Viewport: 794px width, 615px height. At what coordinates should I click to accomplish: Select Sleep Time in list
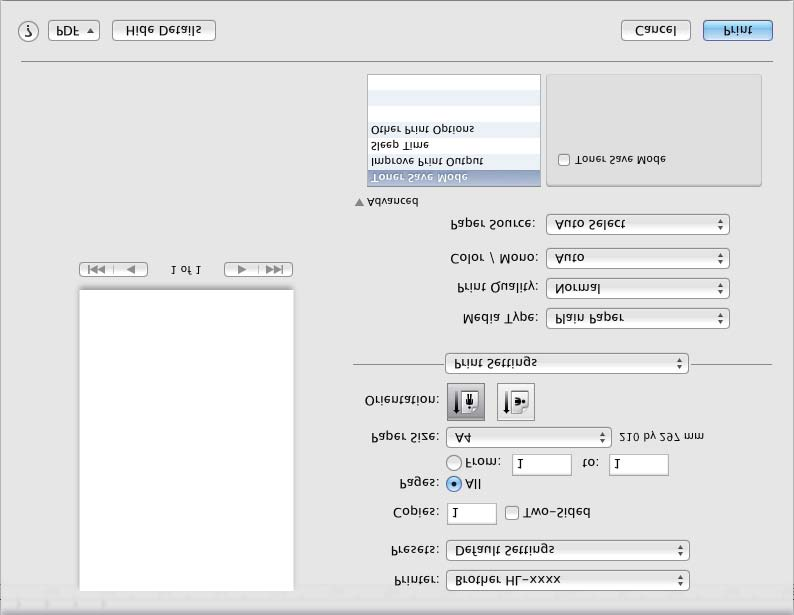[x=454, y=145]
